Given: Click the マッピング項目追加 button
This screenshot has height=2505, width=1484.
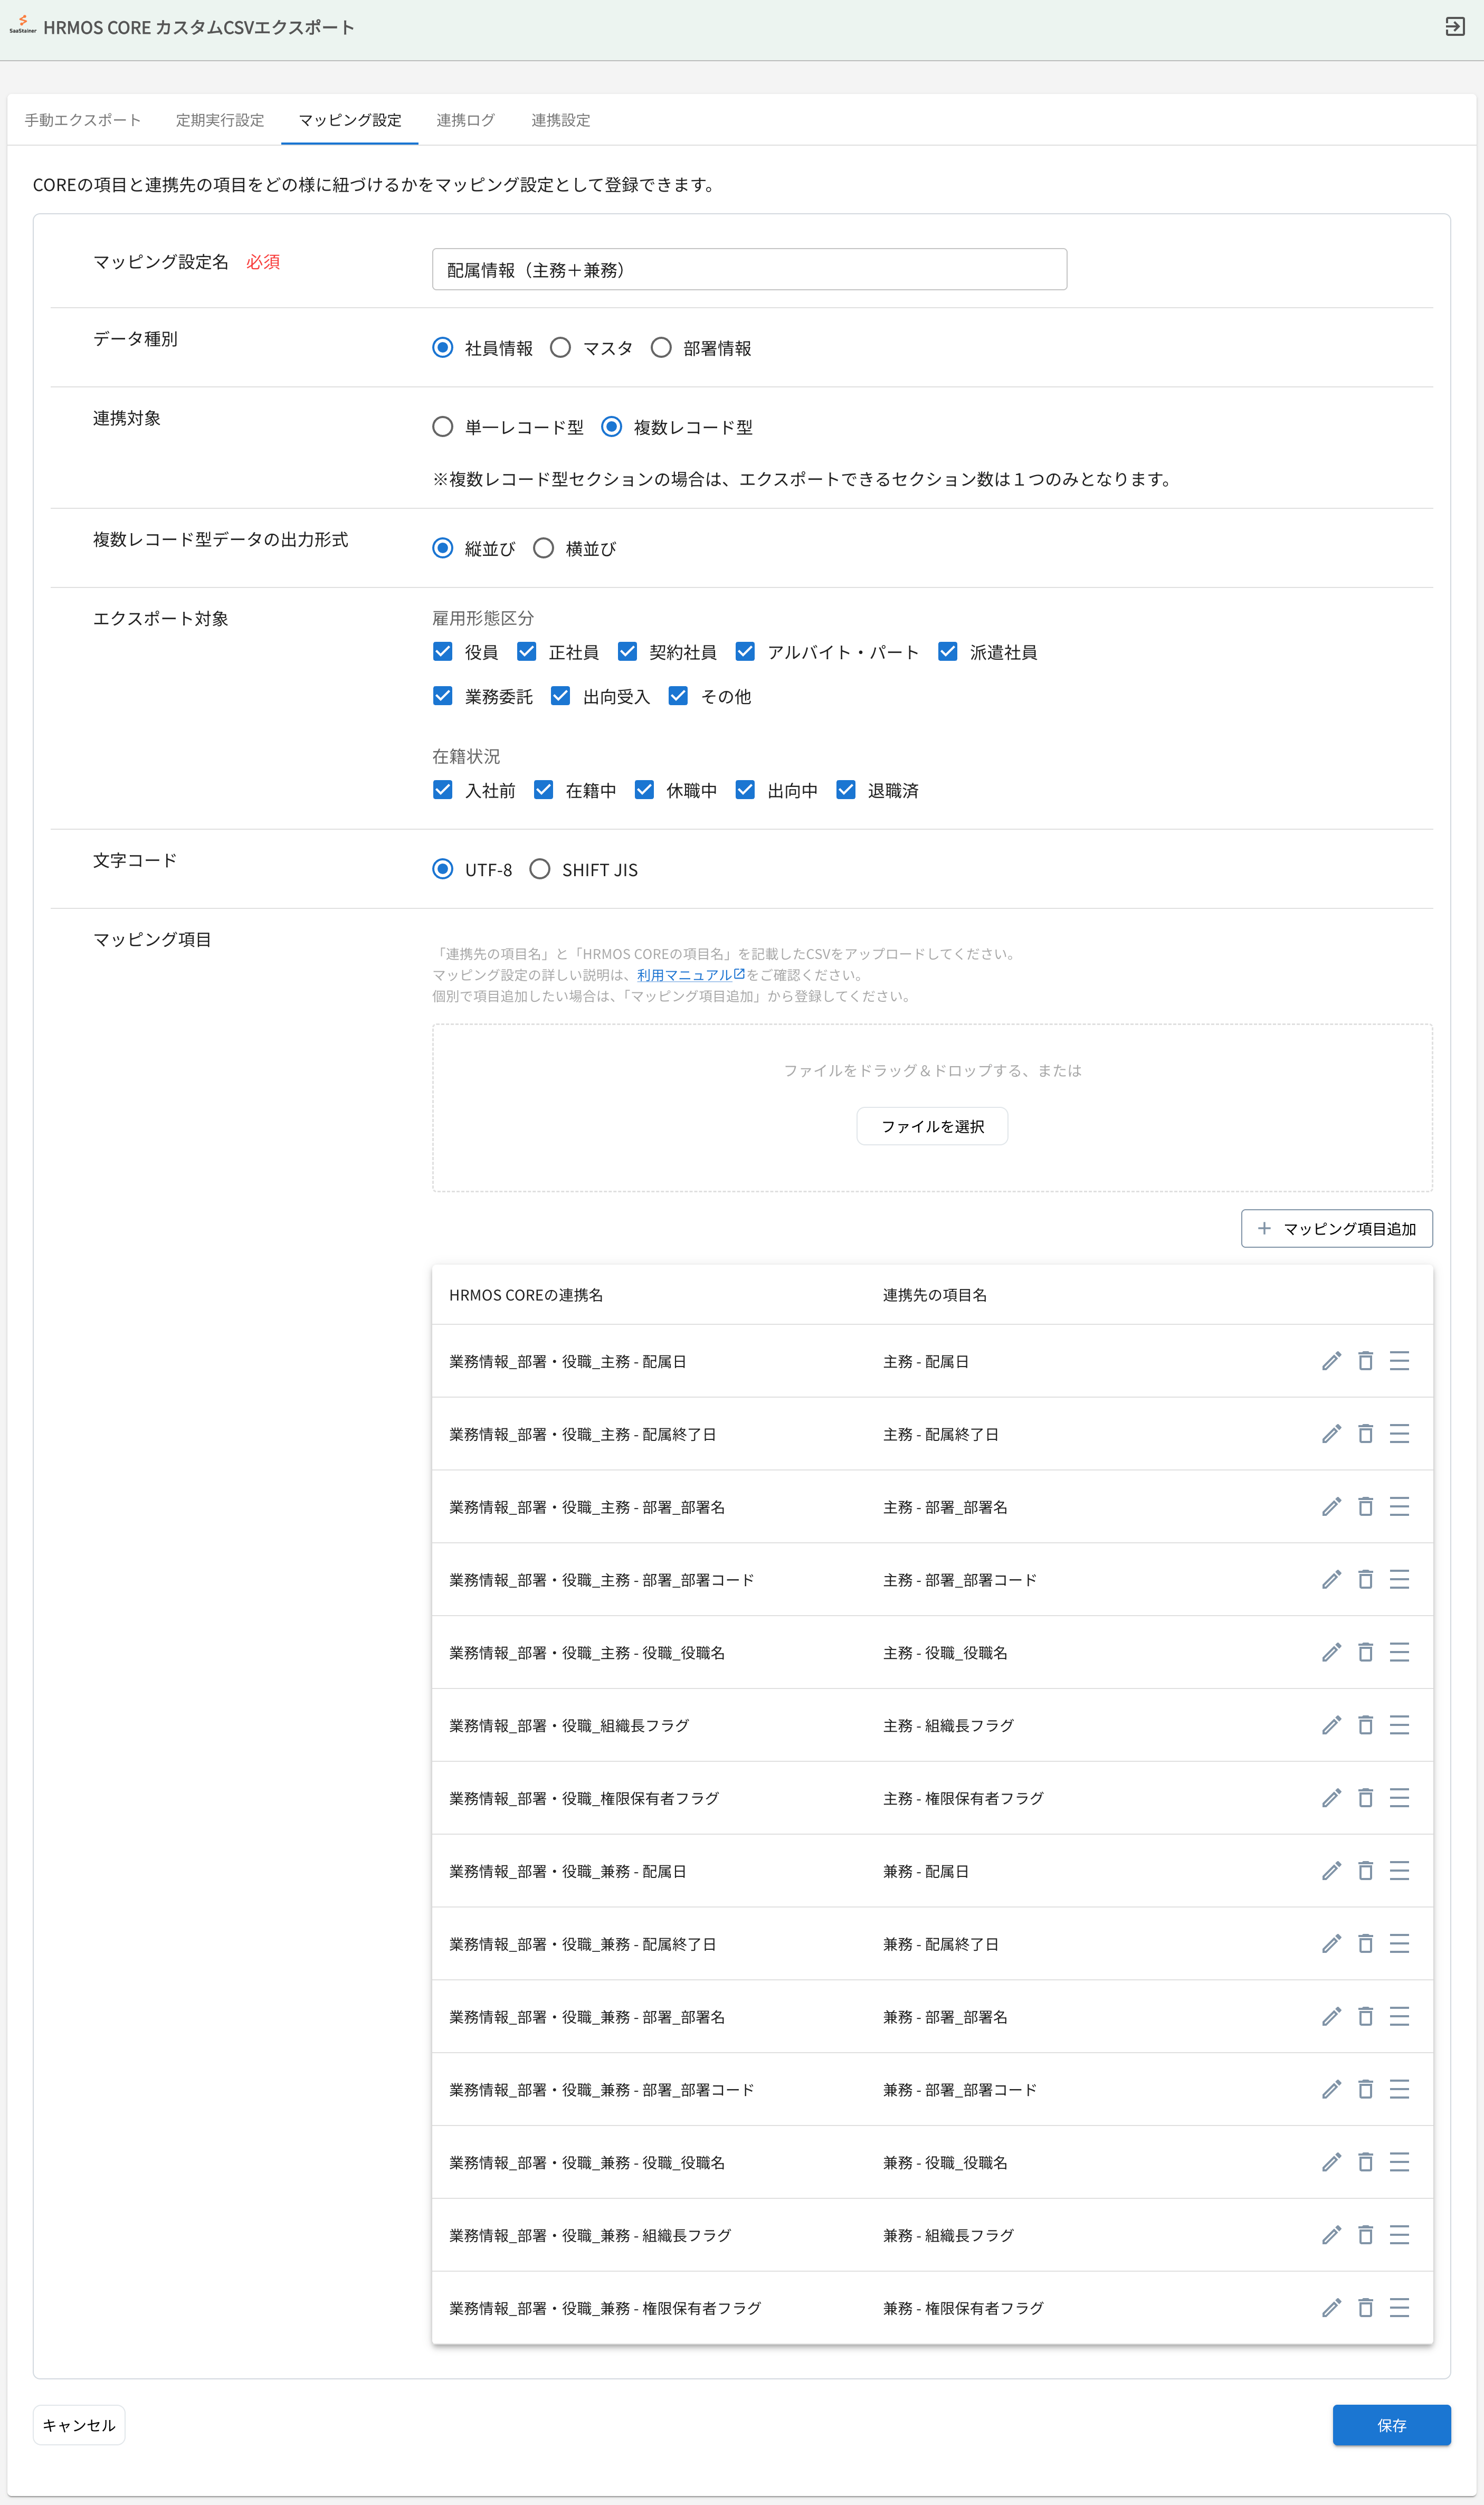Looking at the screenshot, I should 1336,1228.
